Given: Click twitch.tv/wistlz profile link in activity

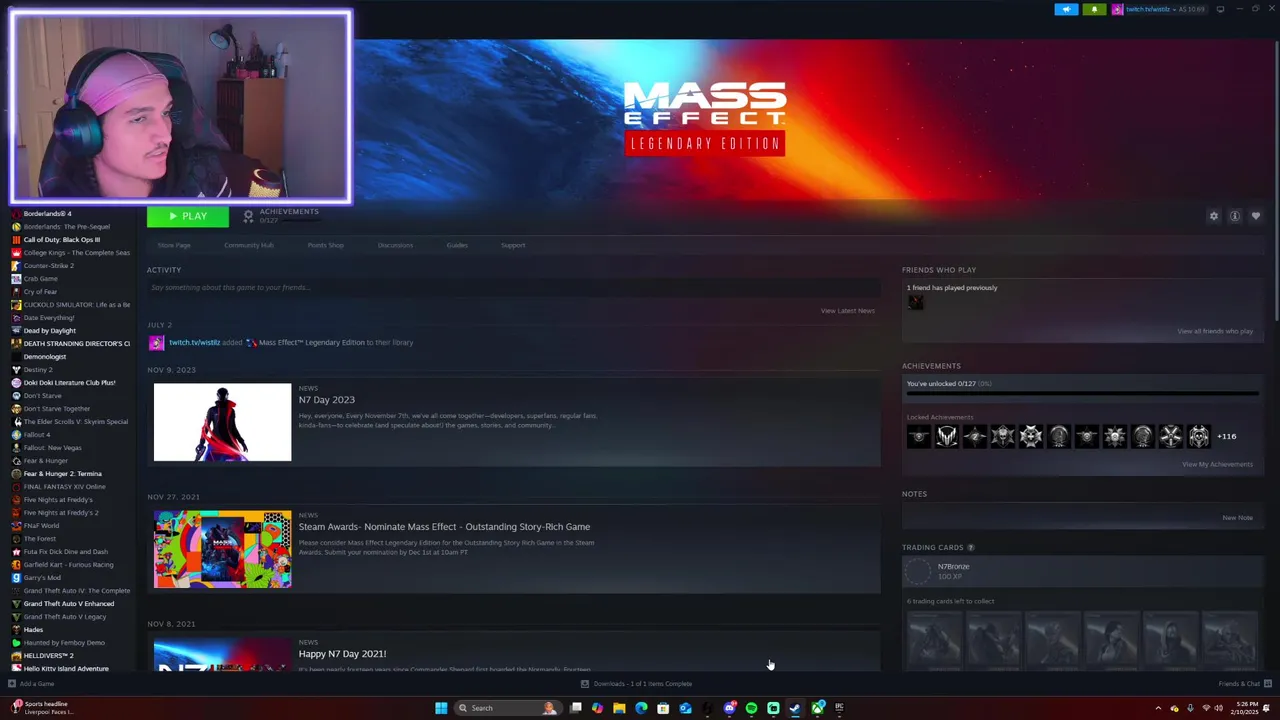Looking at the screenshot, I should pyautogui.click(x=194, y=342).
